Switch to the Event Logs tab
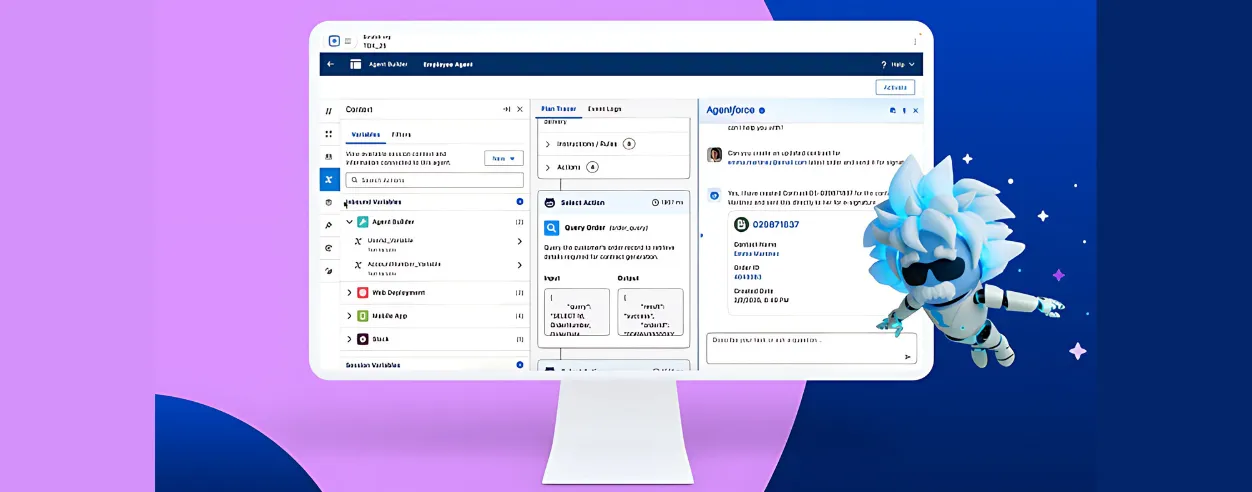The width and height of the screenshot is (1252, 492). tap(604, 109)
